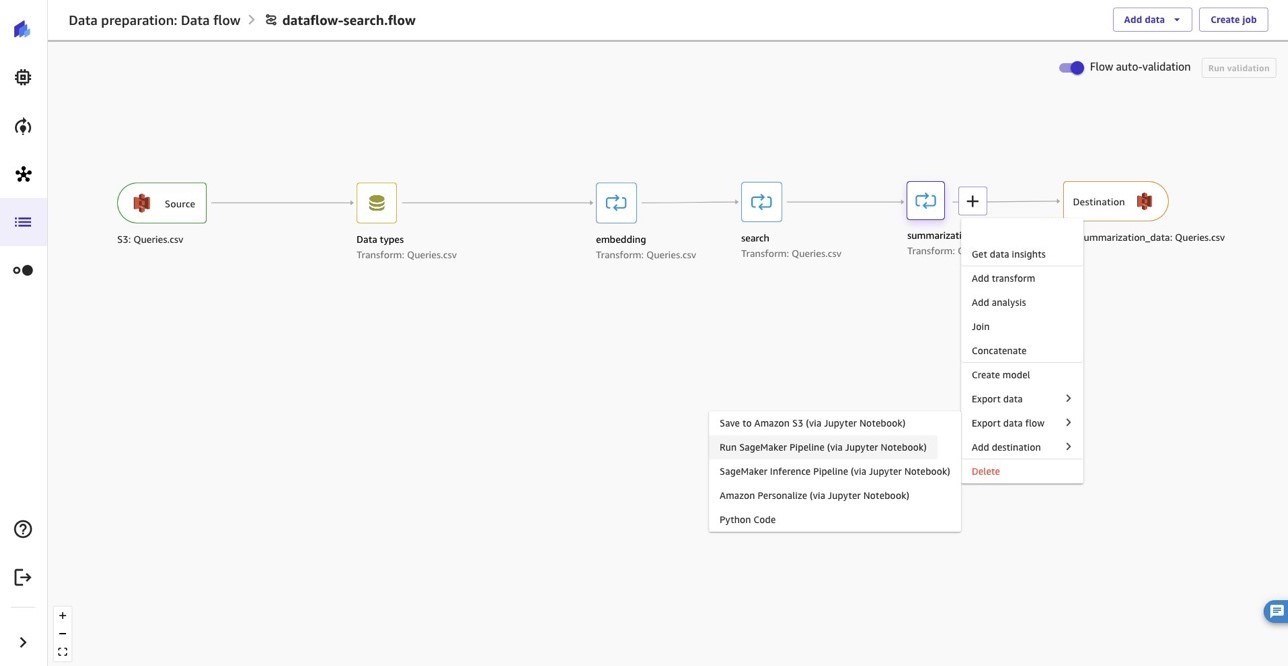Select the search transform node icon
The width and height of the screenshot is (1288, 666).
pos(761,202)
